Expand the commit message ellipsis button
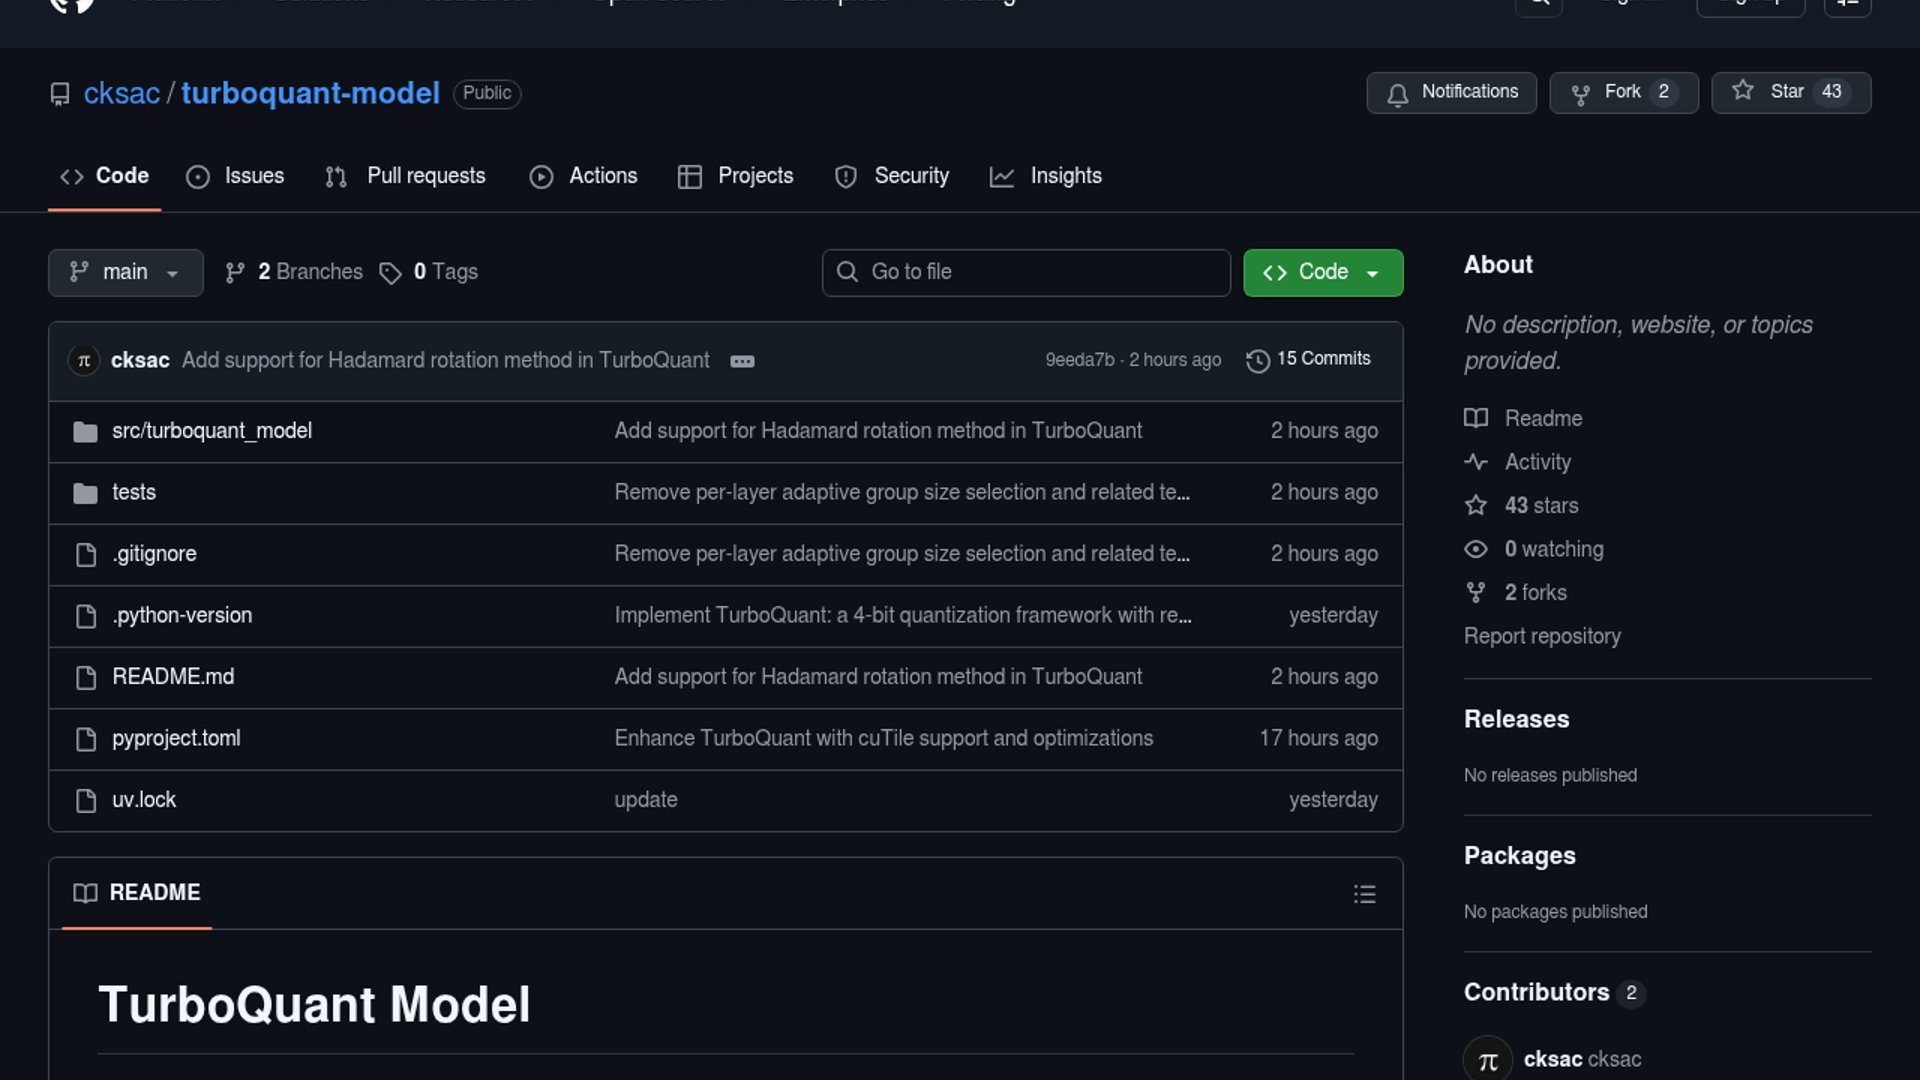The height and width of the screenshot is (1080, 1920). [742, 361]
